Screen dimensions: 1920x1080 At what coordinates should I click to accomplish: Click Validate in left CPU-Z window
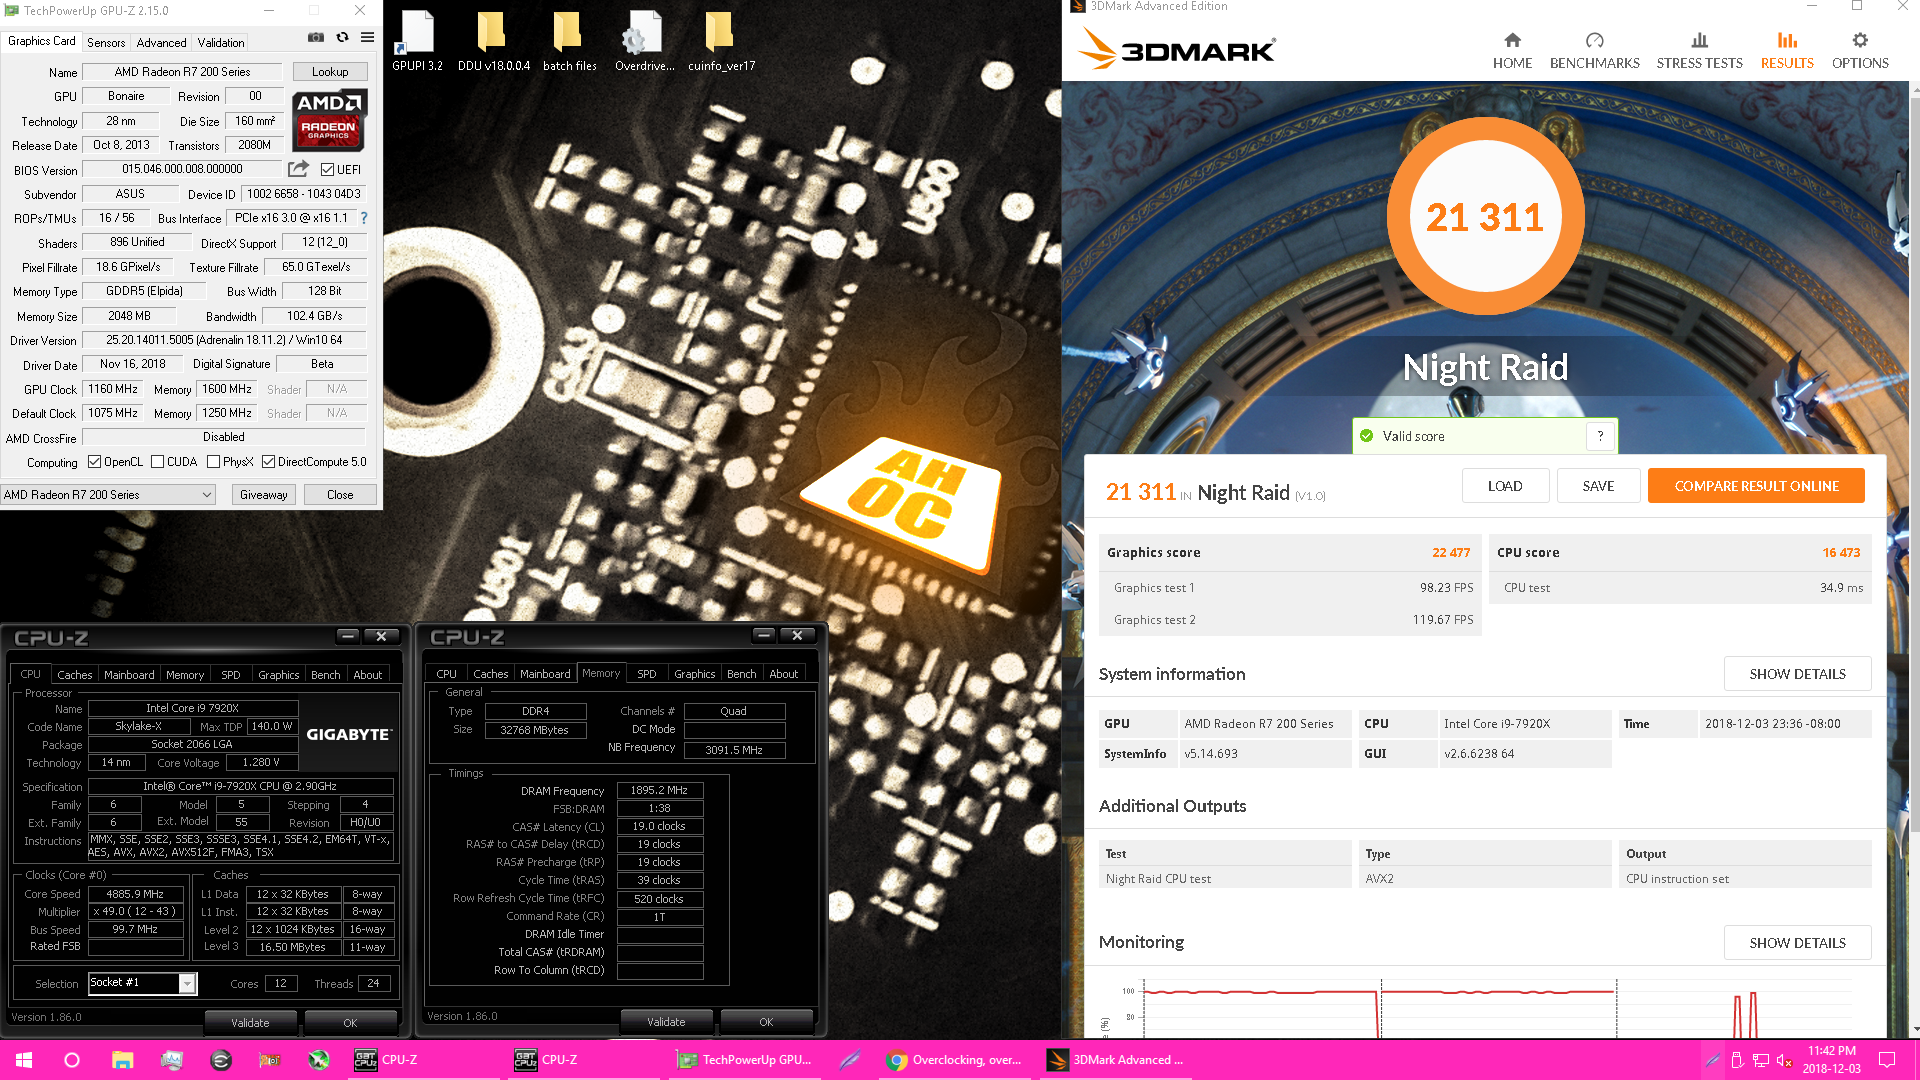point(250,1023)
